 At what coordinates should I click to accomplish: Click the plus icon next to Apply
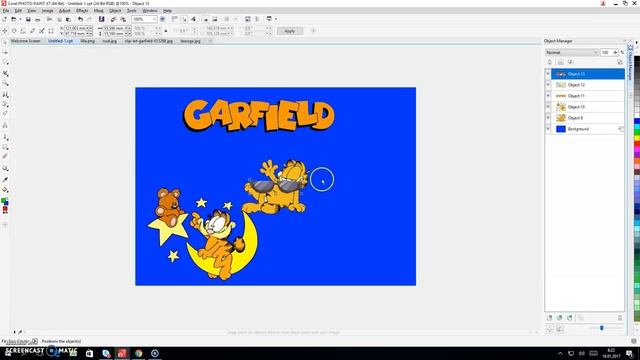pos(313,31)
